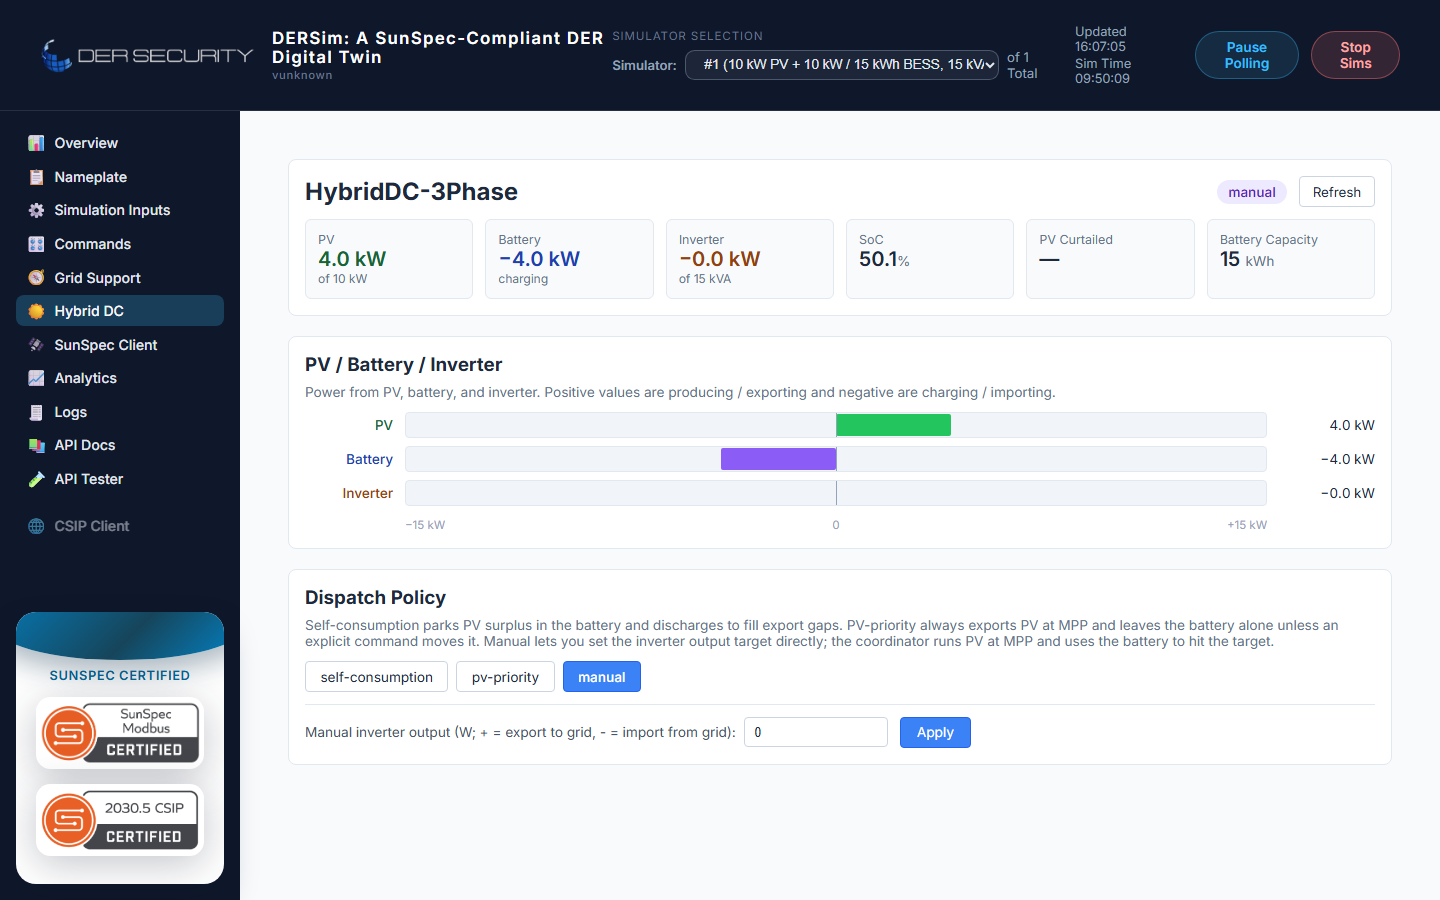This screenshot has height=900, width=1440.
Task: Click the 'vunknown' version label
Action: point(302,76)
